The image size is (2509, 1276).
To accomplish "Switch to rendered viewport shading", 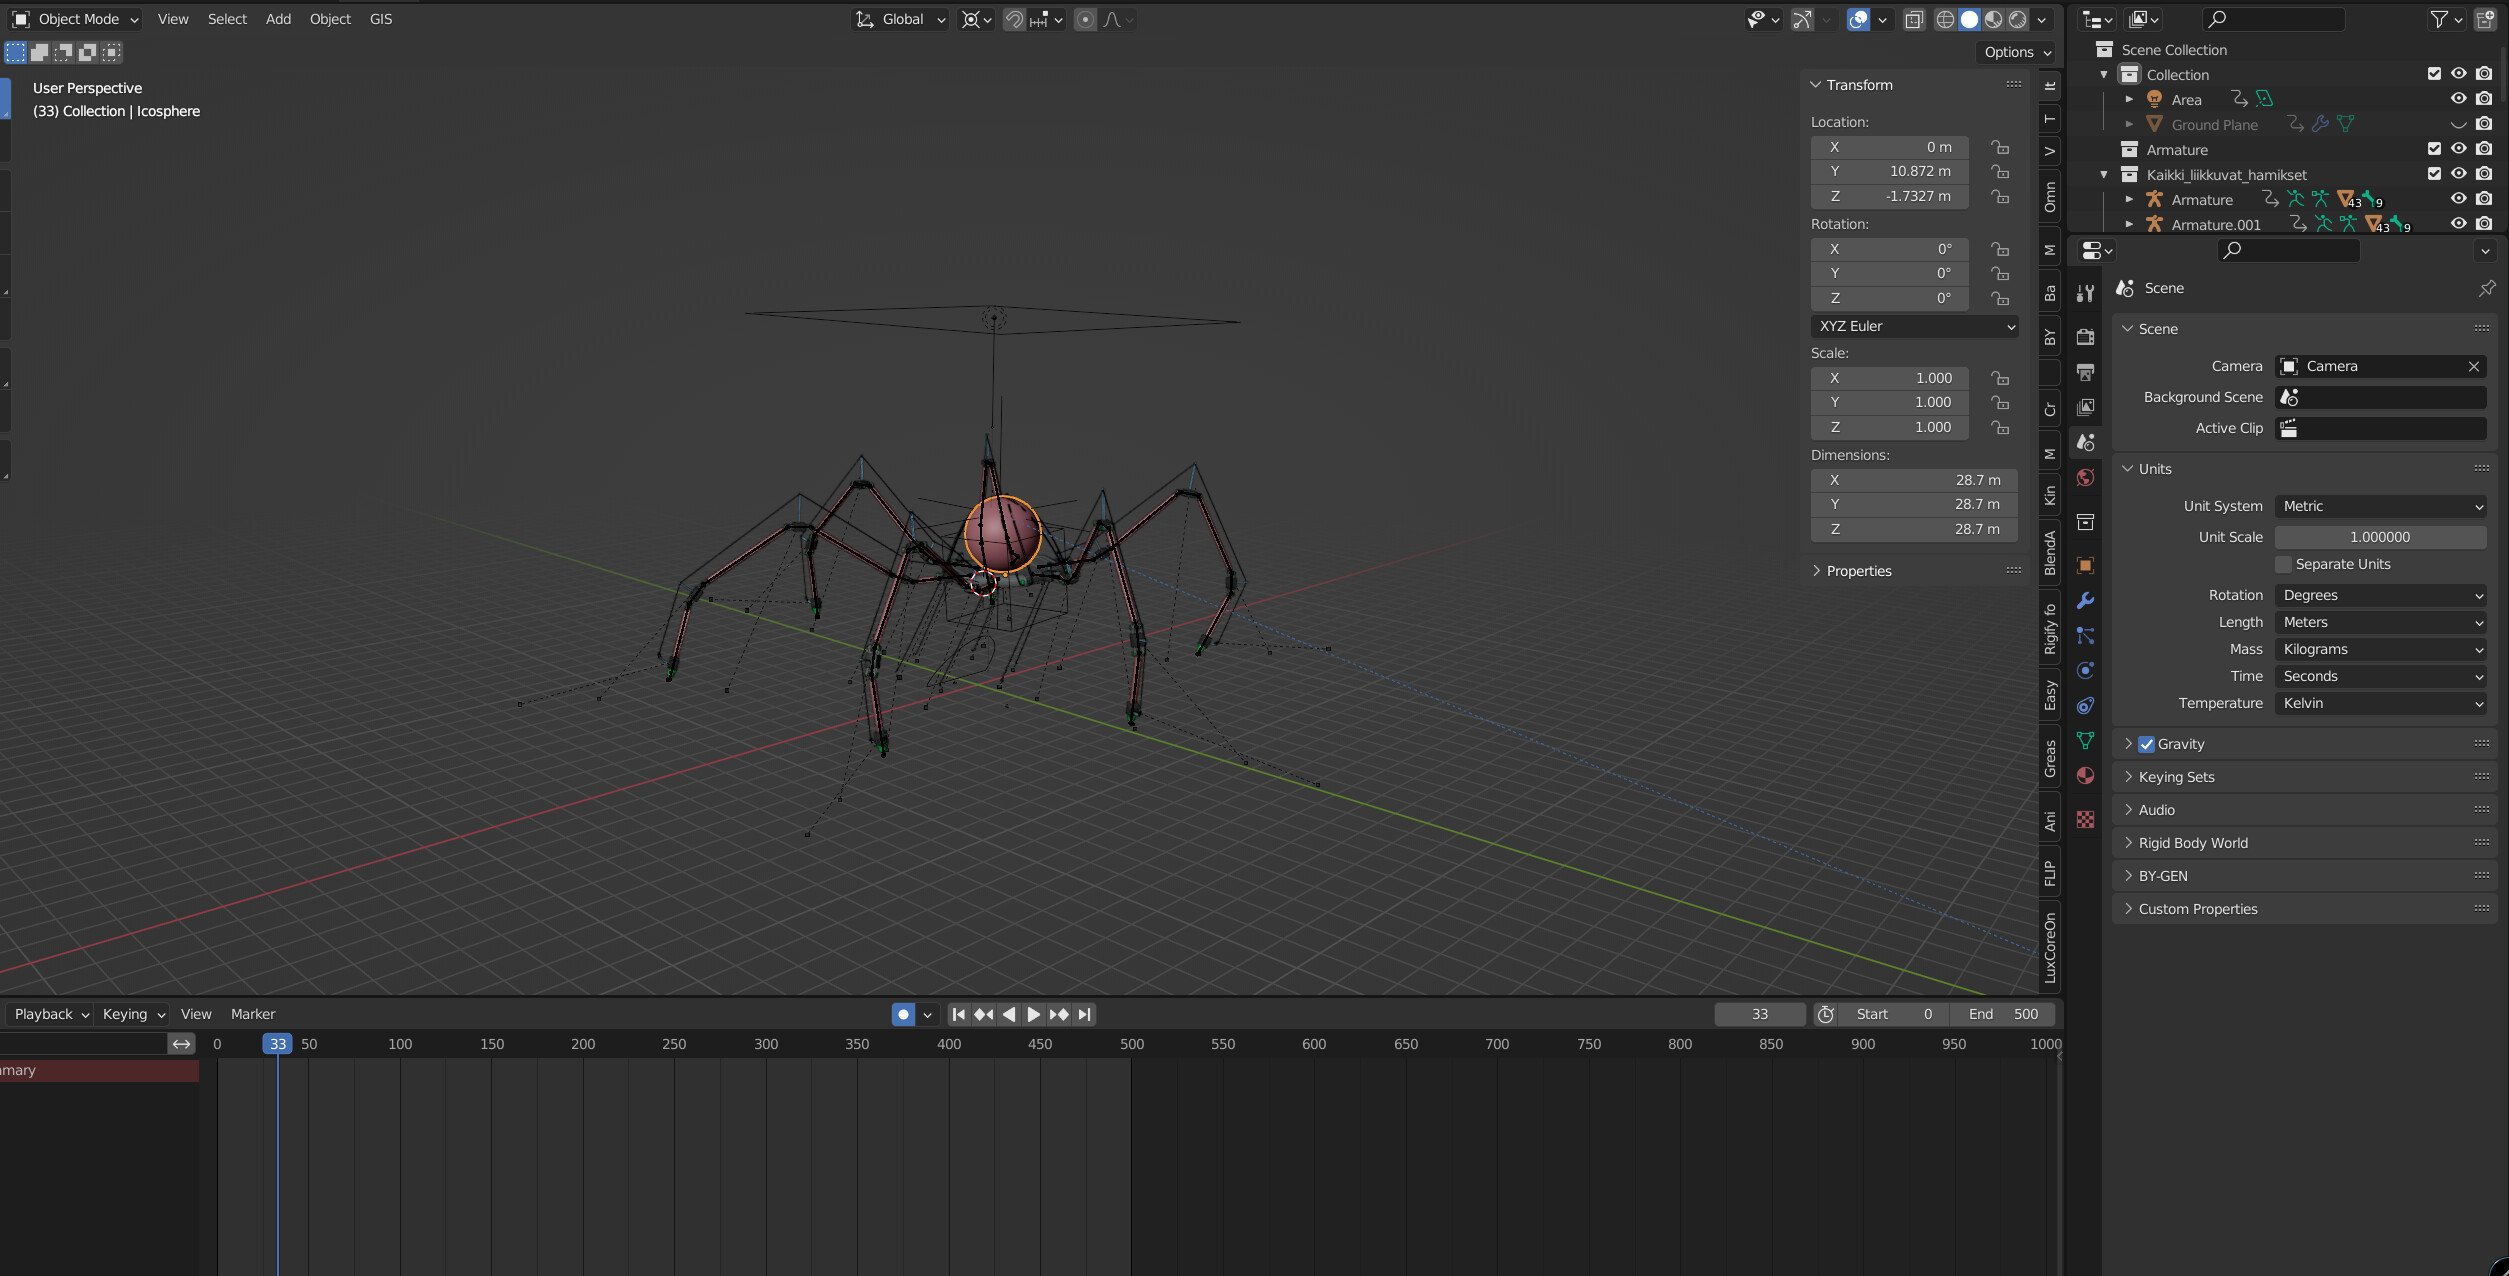I will point(2017,19).
